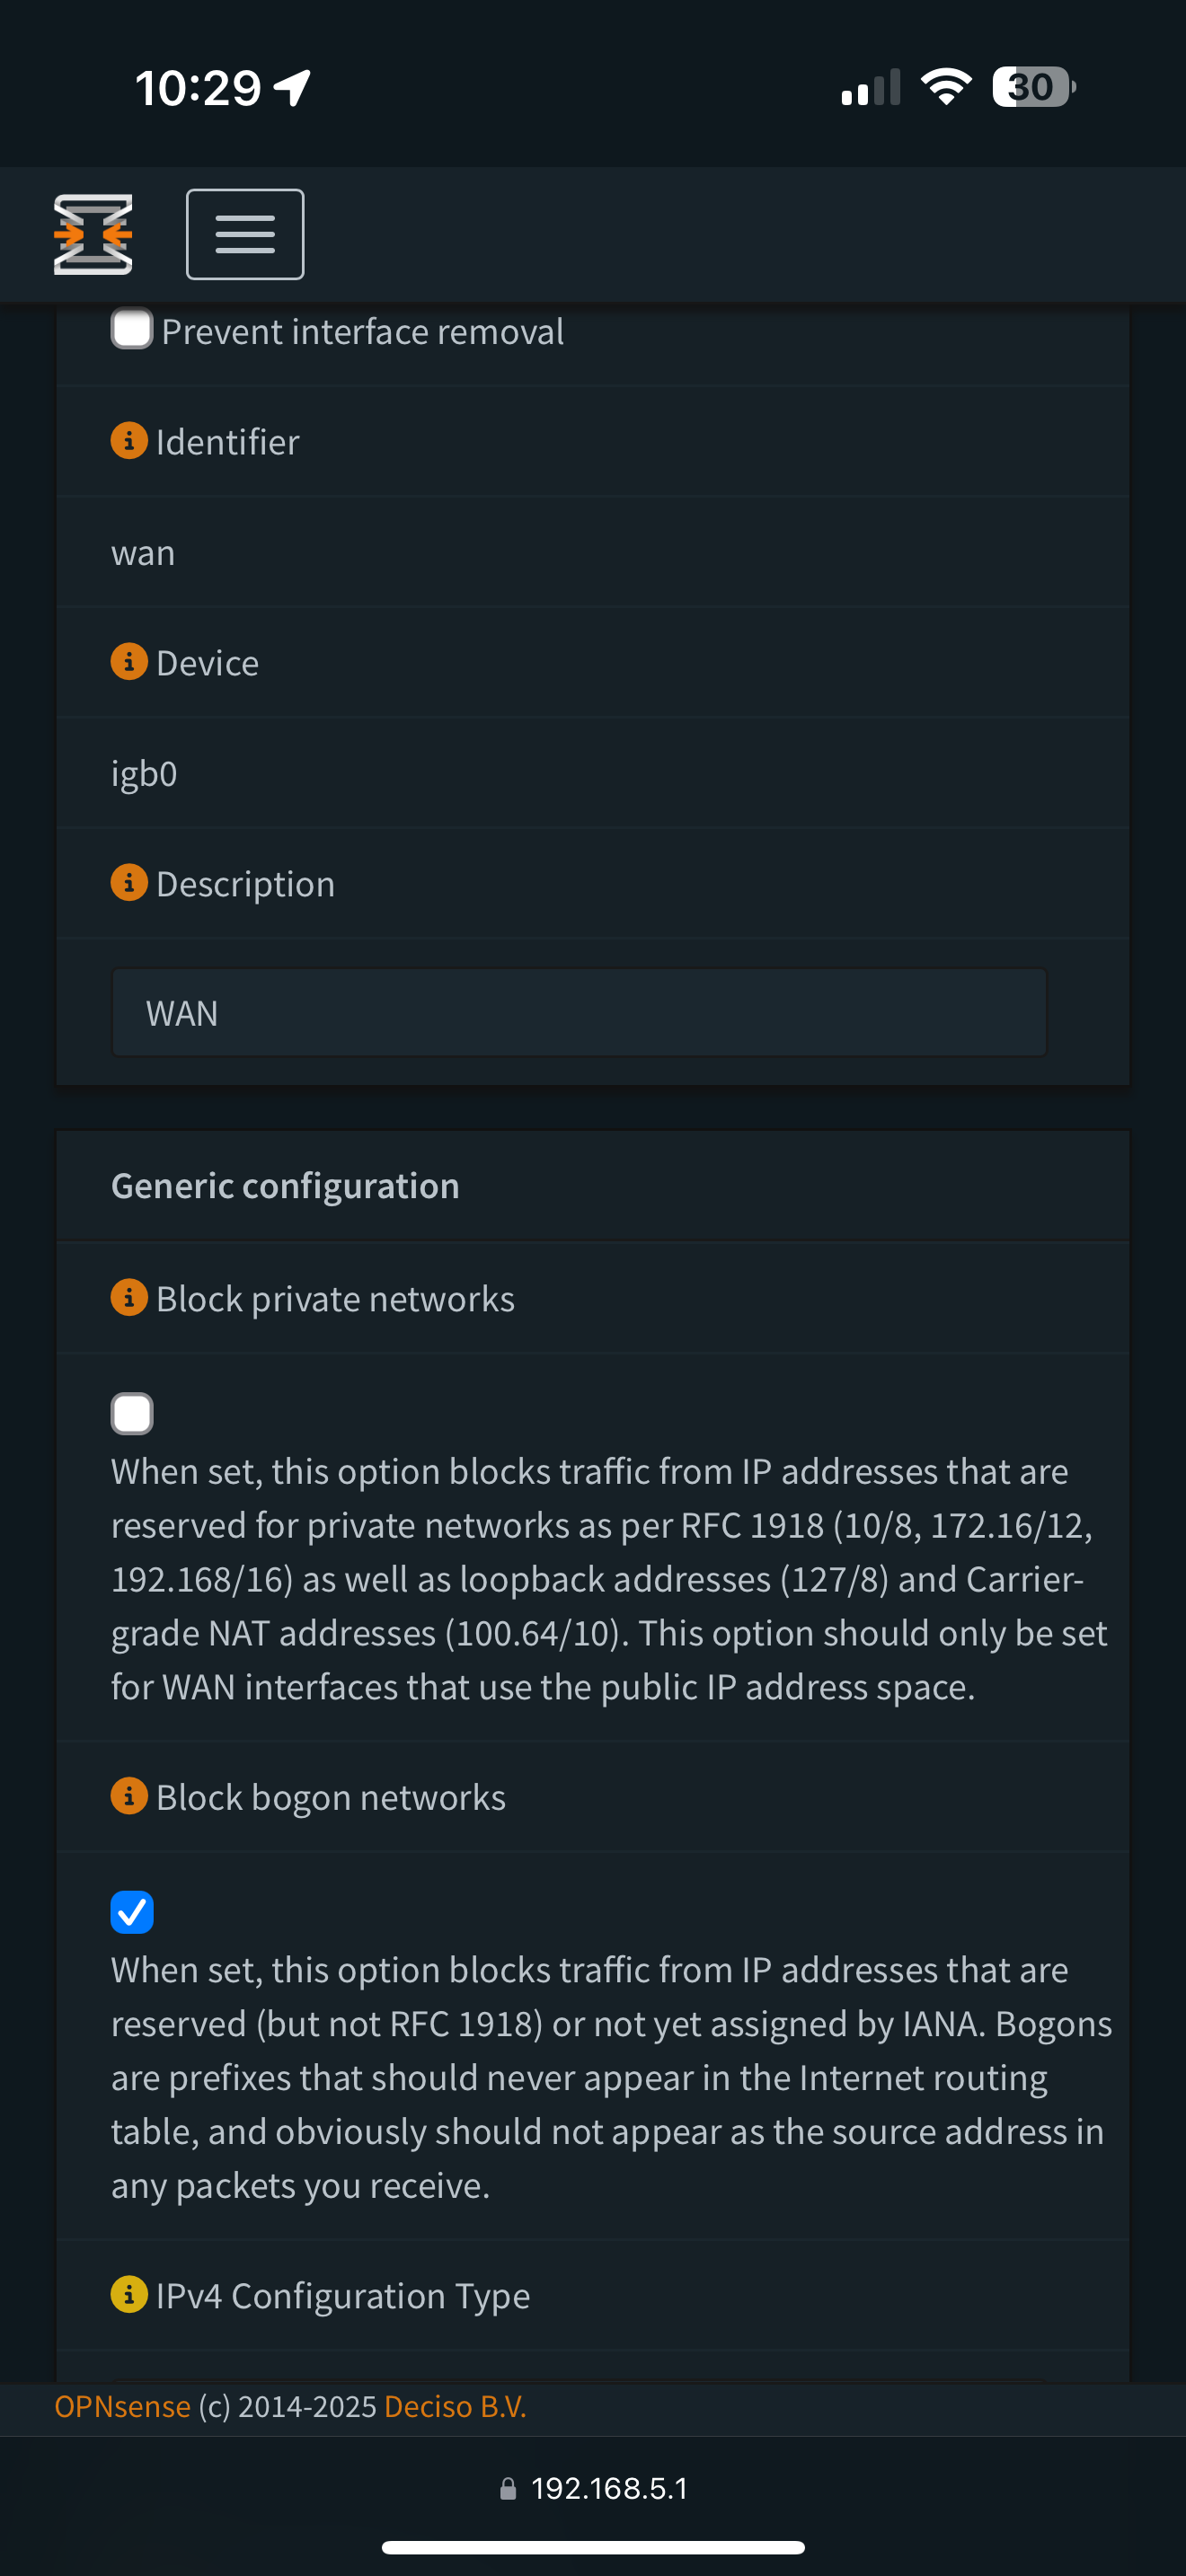This screenshot has width=1186, height=2576.
Task: Show help for Block private networks
Action: (x=129, y=1298)
